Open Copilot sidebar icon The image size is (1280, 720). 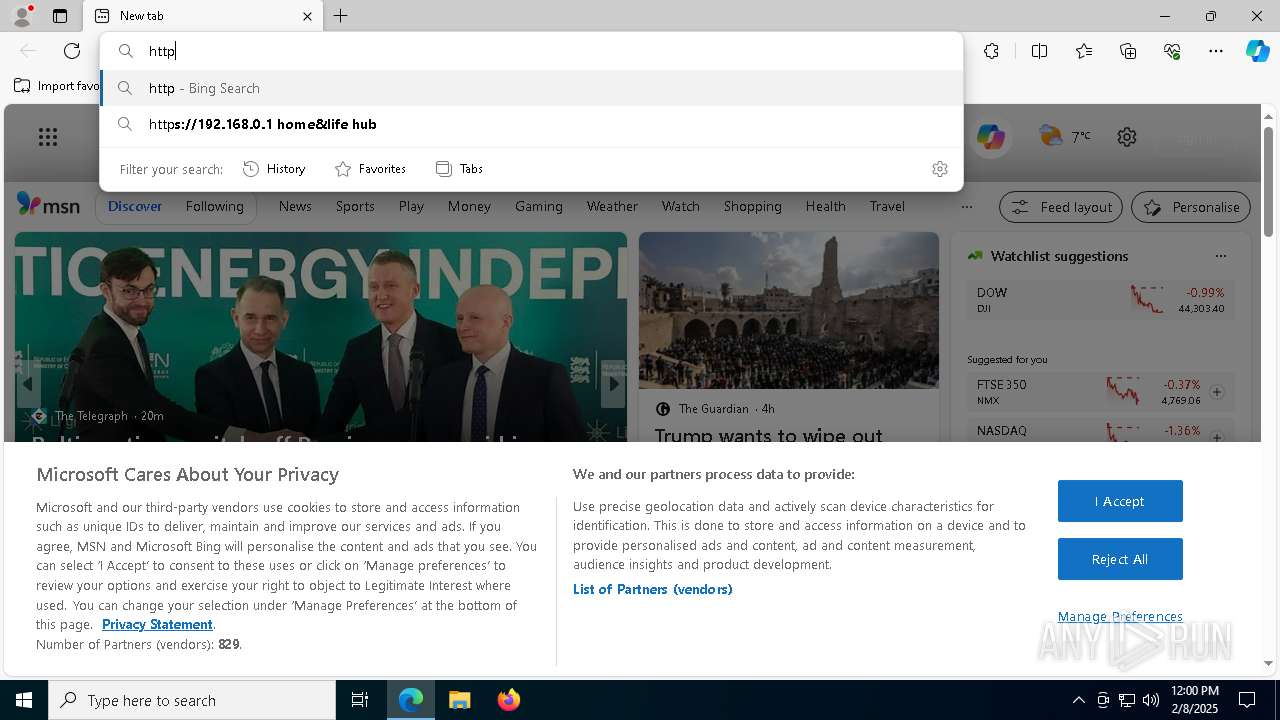[1258, 51]
